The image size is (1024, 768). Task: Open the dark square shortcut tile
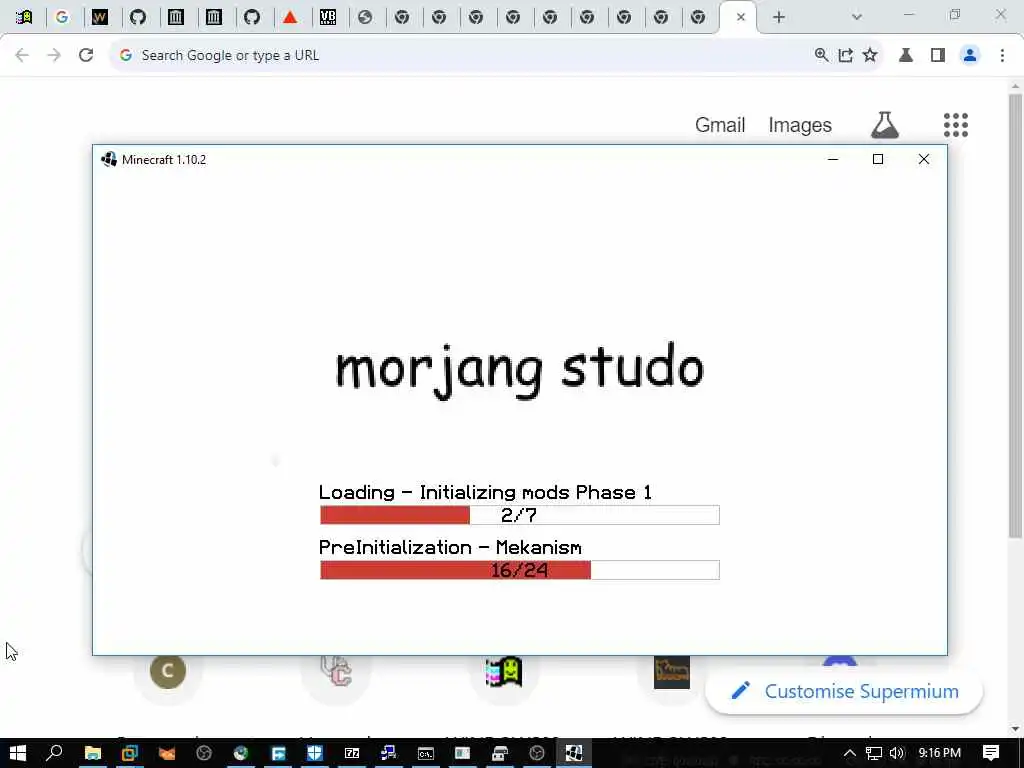(671, 673)
